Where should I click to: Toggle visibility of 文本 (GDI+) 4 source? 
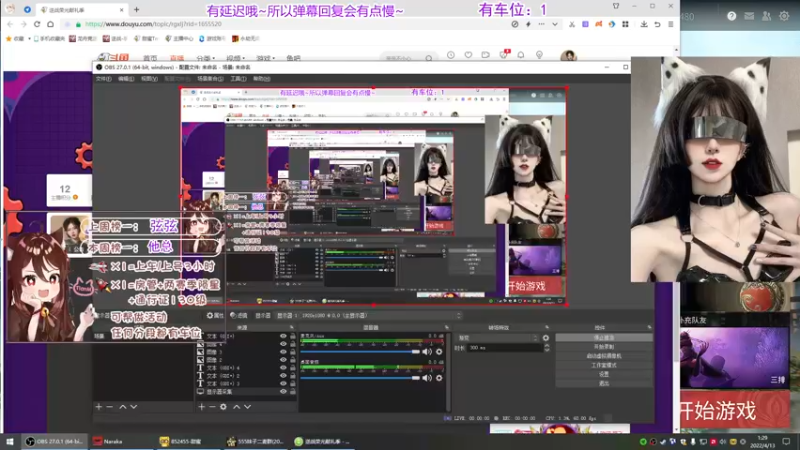(x=283, y=367)
